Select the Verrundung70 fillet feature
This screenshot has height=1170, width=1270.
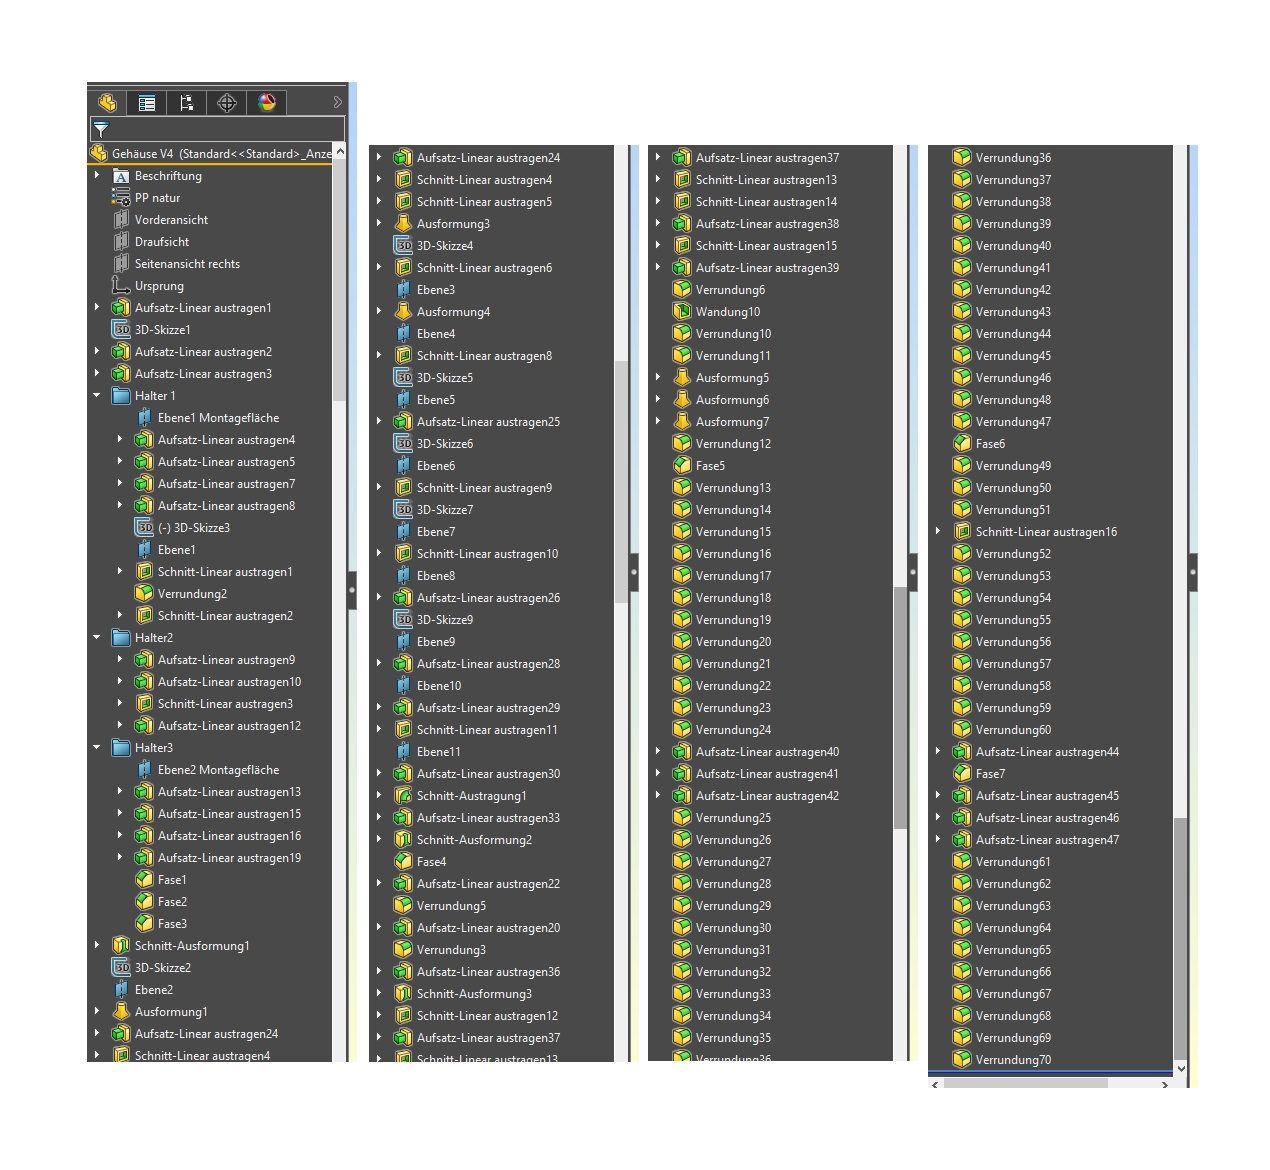[x=1012, y=1060]
